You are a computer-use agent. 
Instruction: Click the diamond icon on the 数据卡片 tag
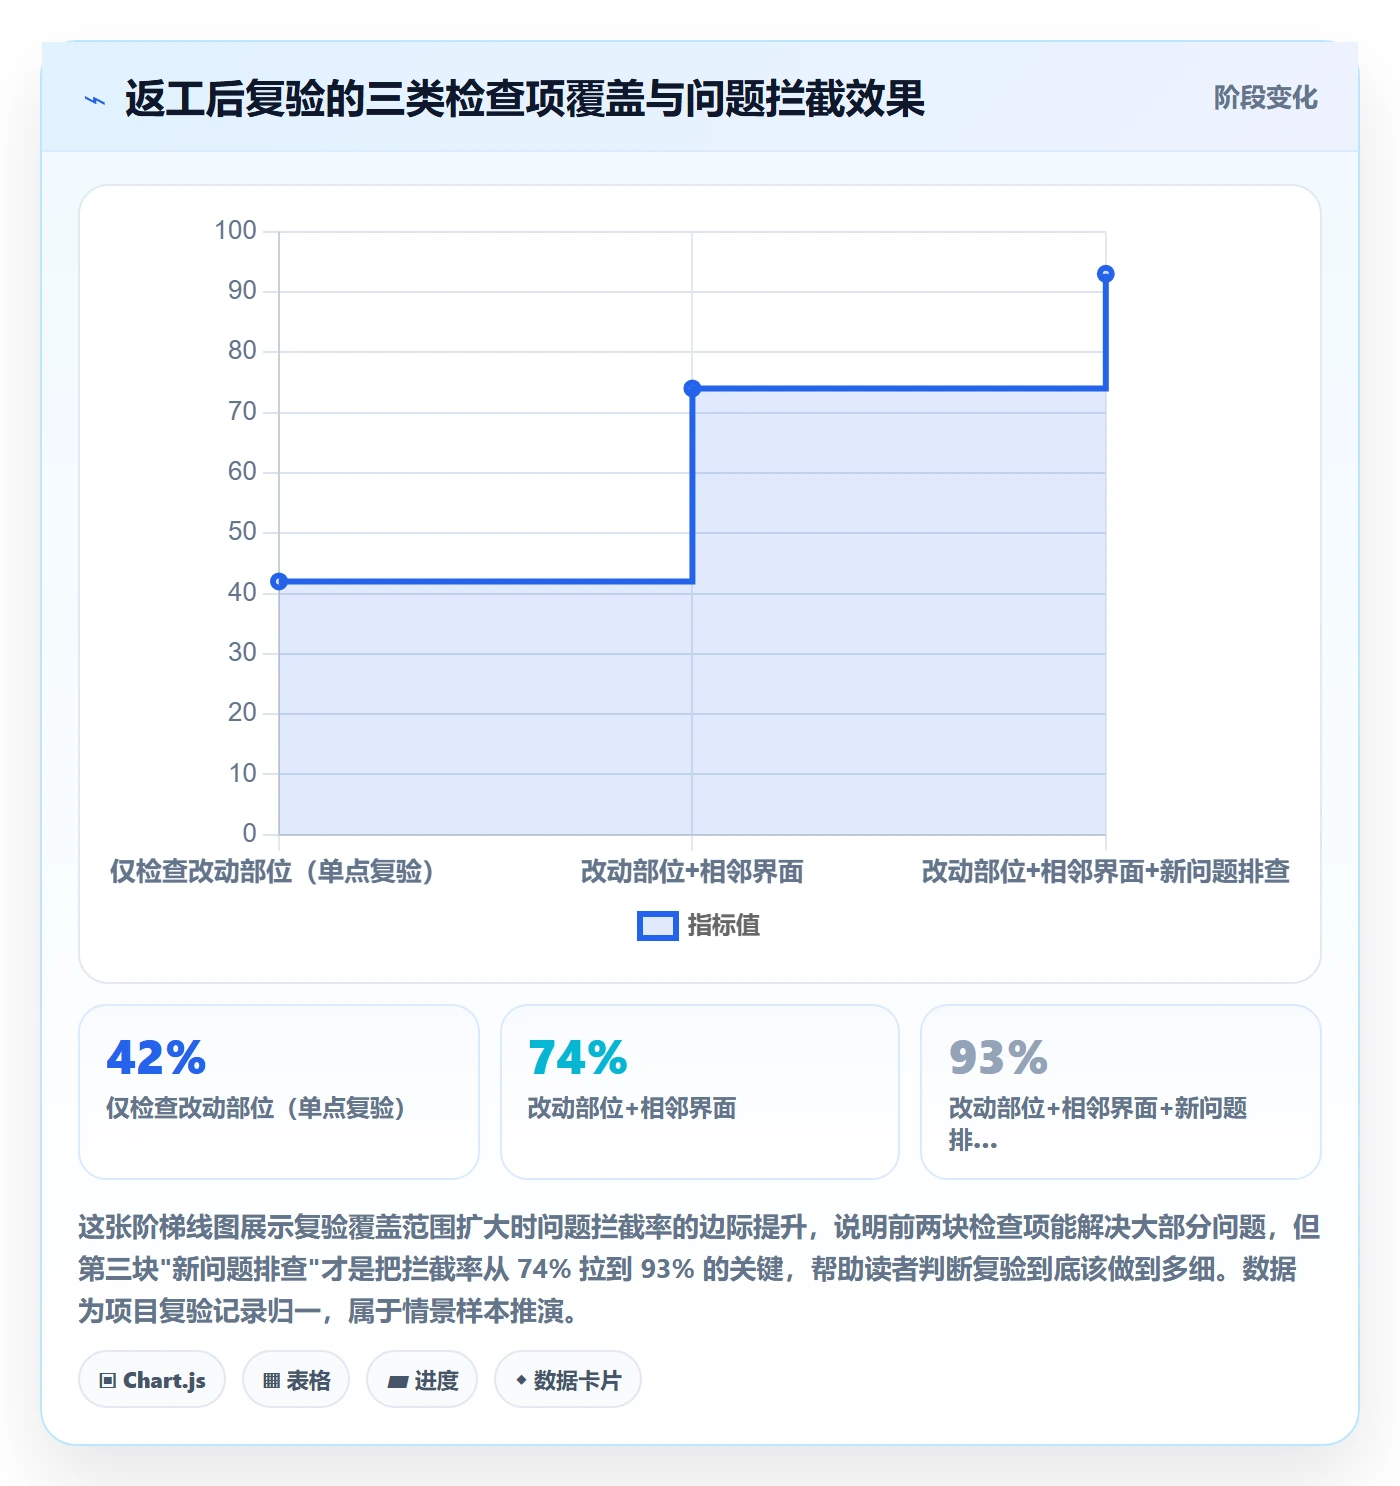521,1380
